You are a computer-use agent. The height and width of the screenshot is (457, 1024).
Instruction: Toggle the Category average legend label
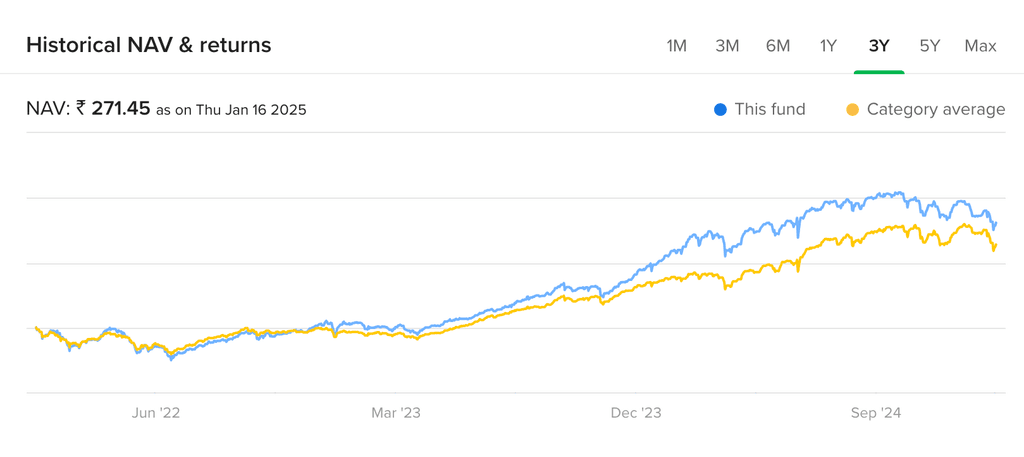[x=936, y=109]
